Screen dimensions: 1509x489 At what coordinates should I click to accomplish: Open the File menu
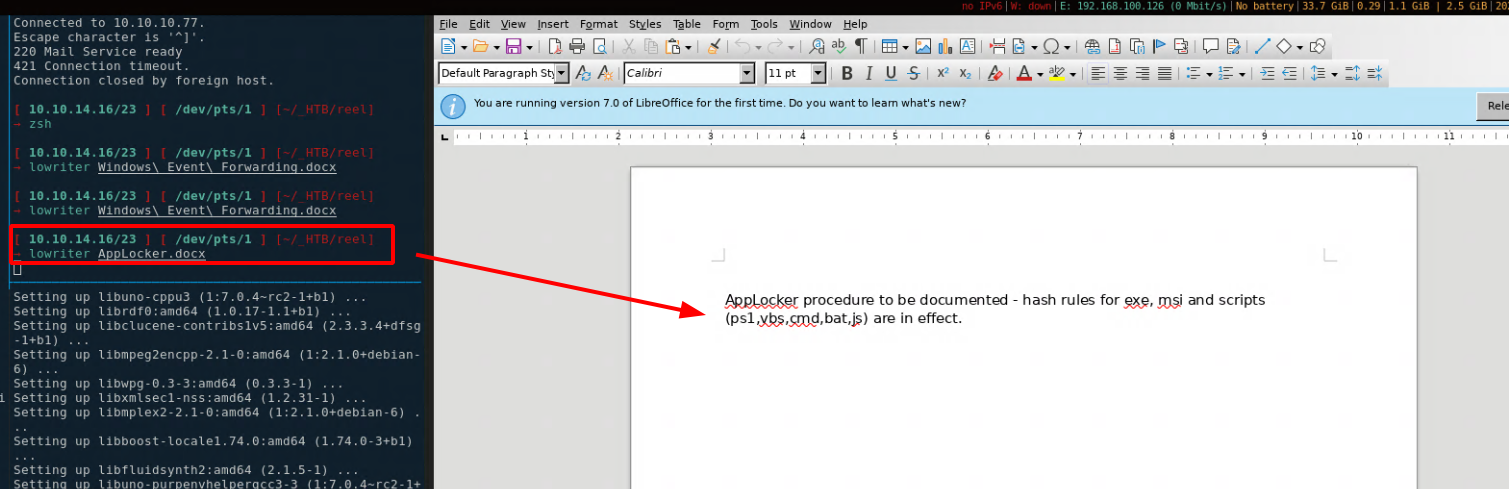(448, 24)
